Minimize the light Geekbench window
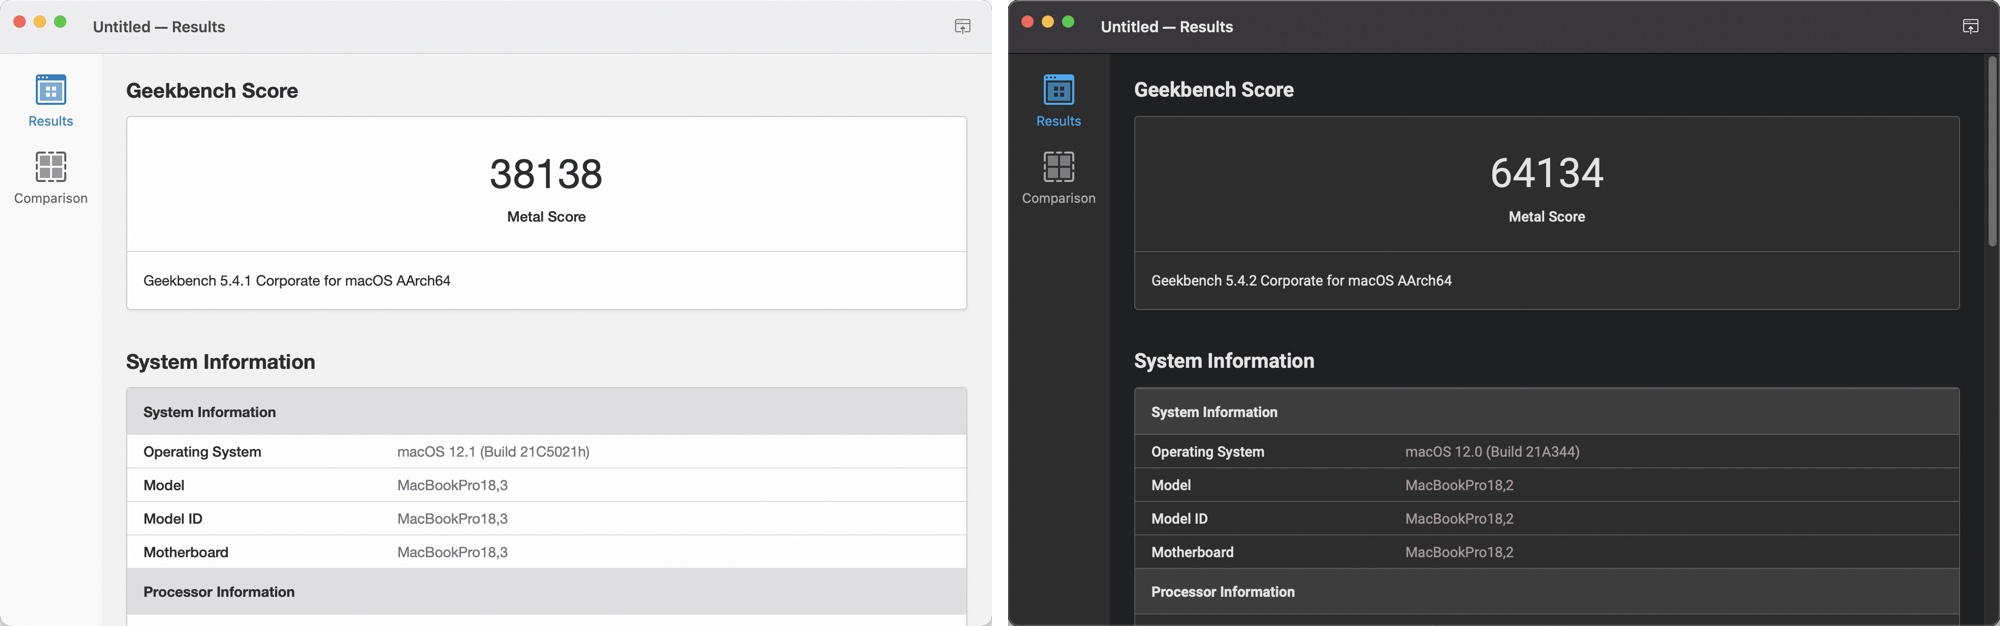The width and height of the screenshot is (2000, 626). tap(40, 21)
